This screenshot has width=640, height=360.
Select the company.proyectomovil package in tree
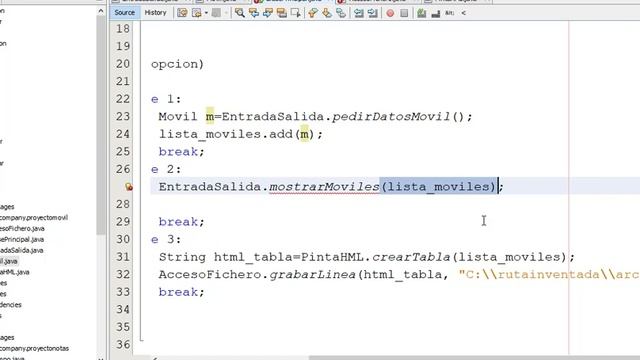[x=34, y=218]
